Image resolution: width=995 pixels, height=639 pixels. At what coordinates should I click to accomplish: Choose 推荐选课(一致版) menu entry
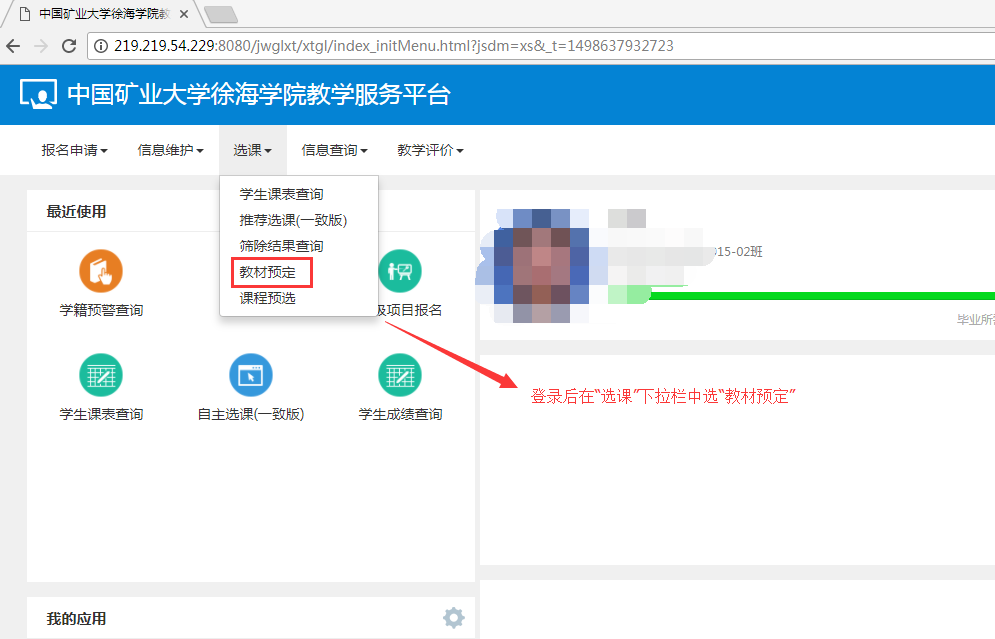click(x=293, y=220)
